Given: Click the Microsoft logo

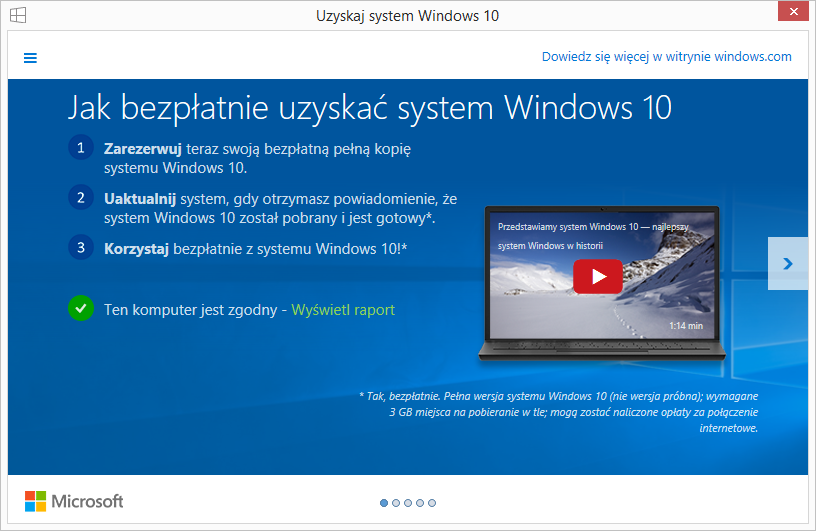Looking at the screenshot, I should coord(74,501).
